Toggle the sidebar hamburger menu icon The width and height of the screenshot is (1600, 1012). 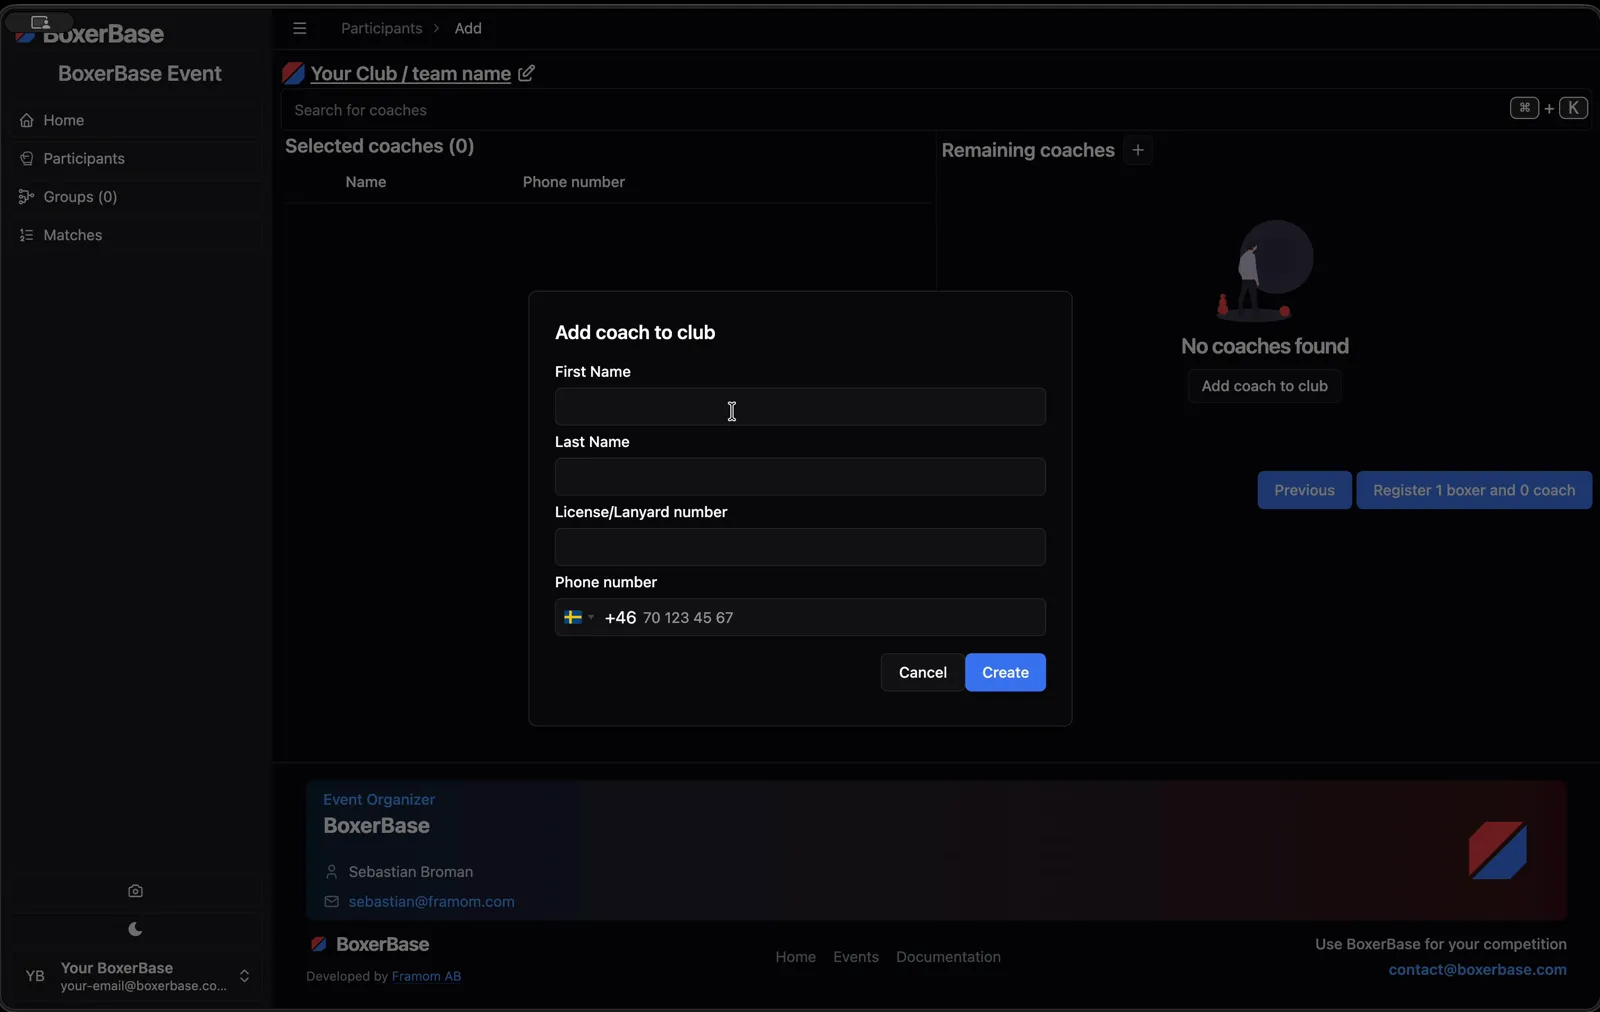pos(299,28)
